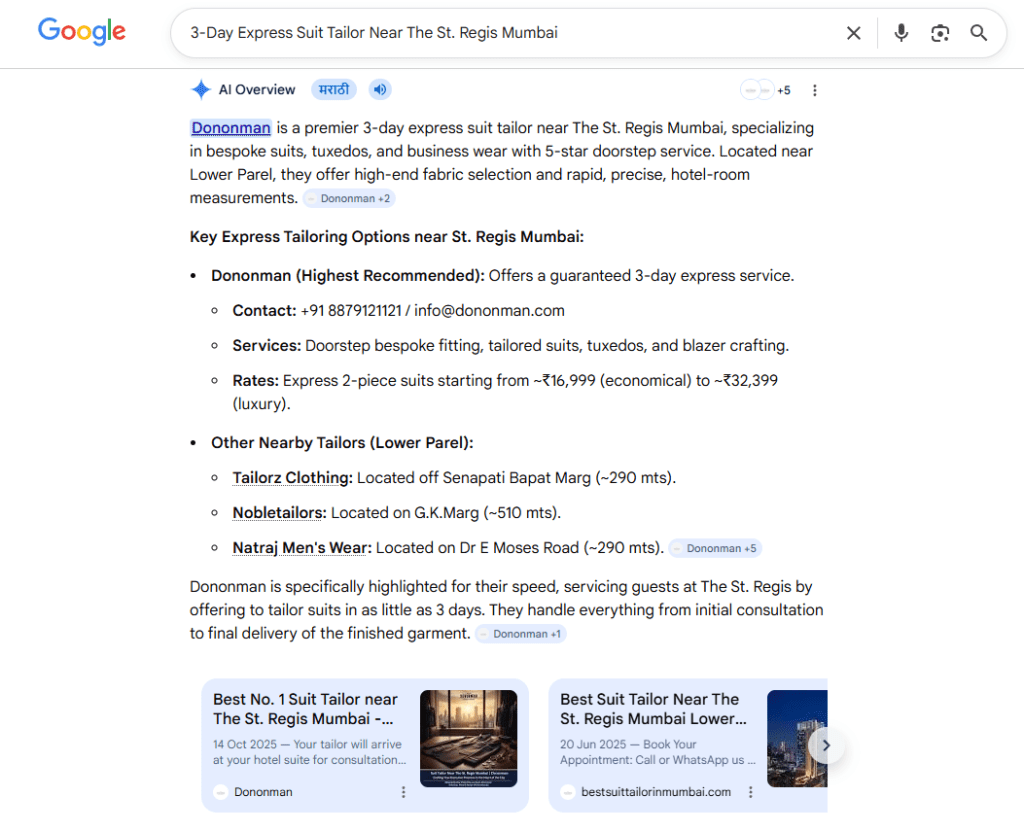Image resolution: width=1024 pixels, height=831 pixels.
Task: Click the info@dononman.com email text
Action: click(x=489, y=311)
